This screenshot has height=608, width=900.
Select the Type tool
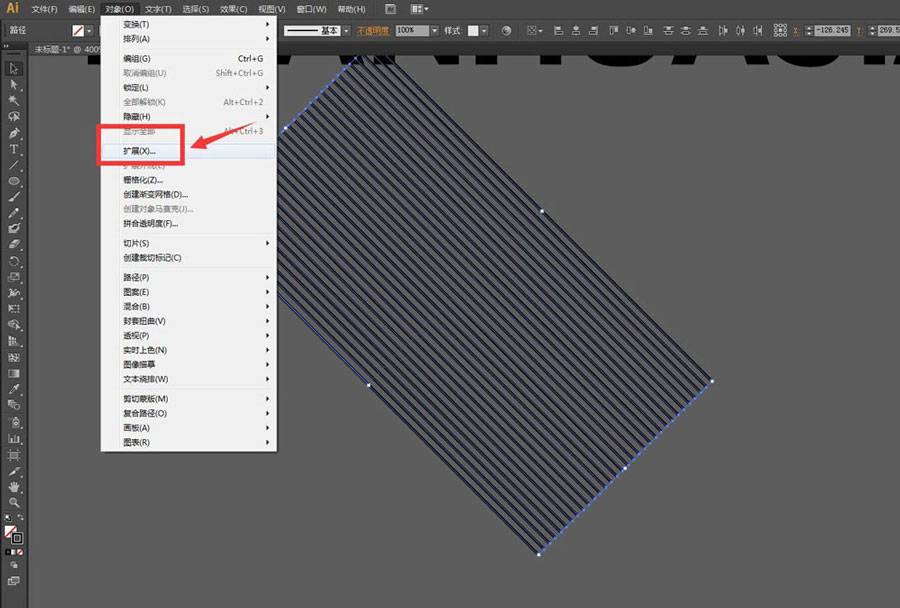(x=14, y=149)
